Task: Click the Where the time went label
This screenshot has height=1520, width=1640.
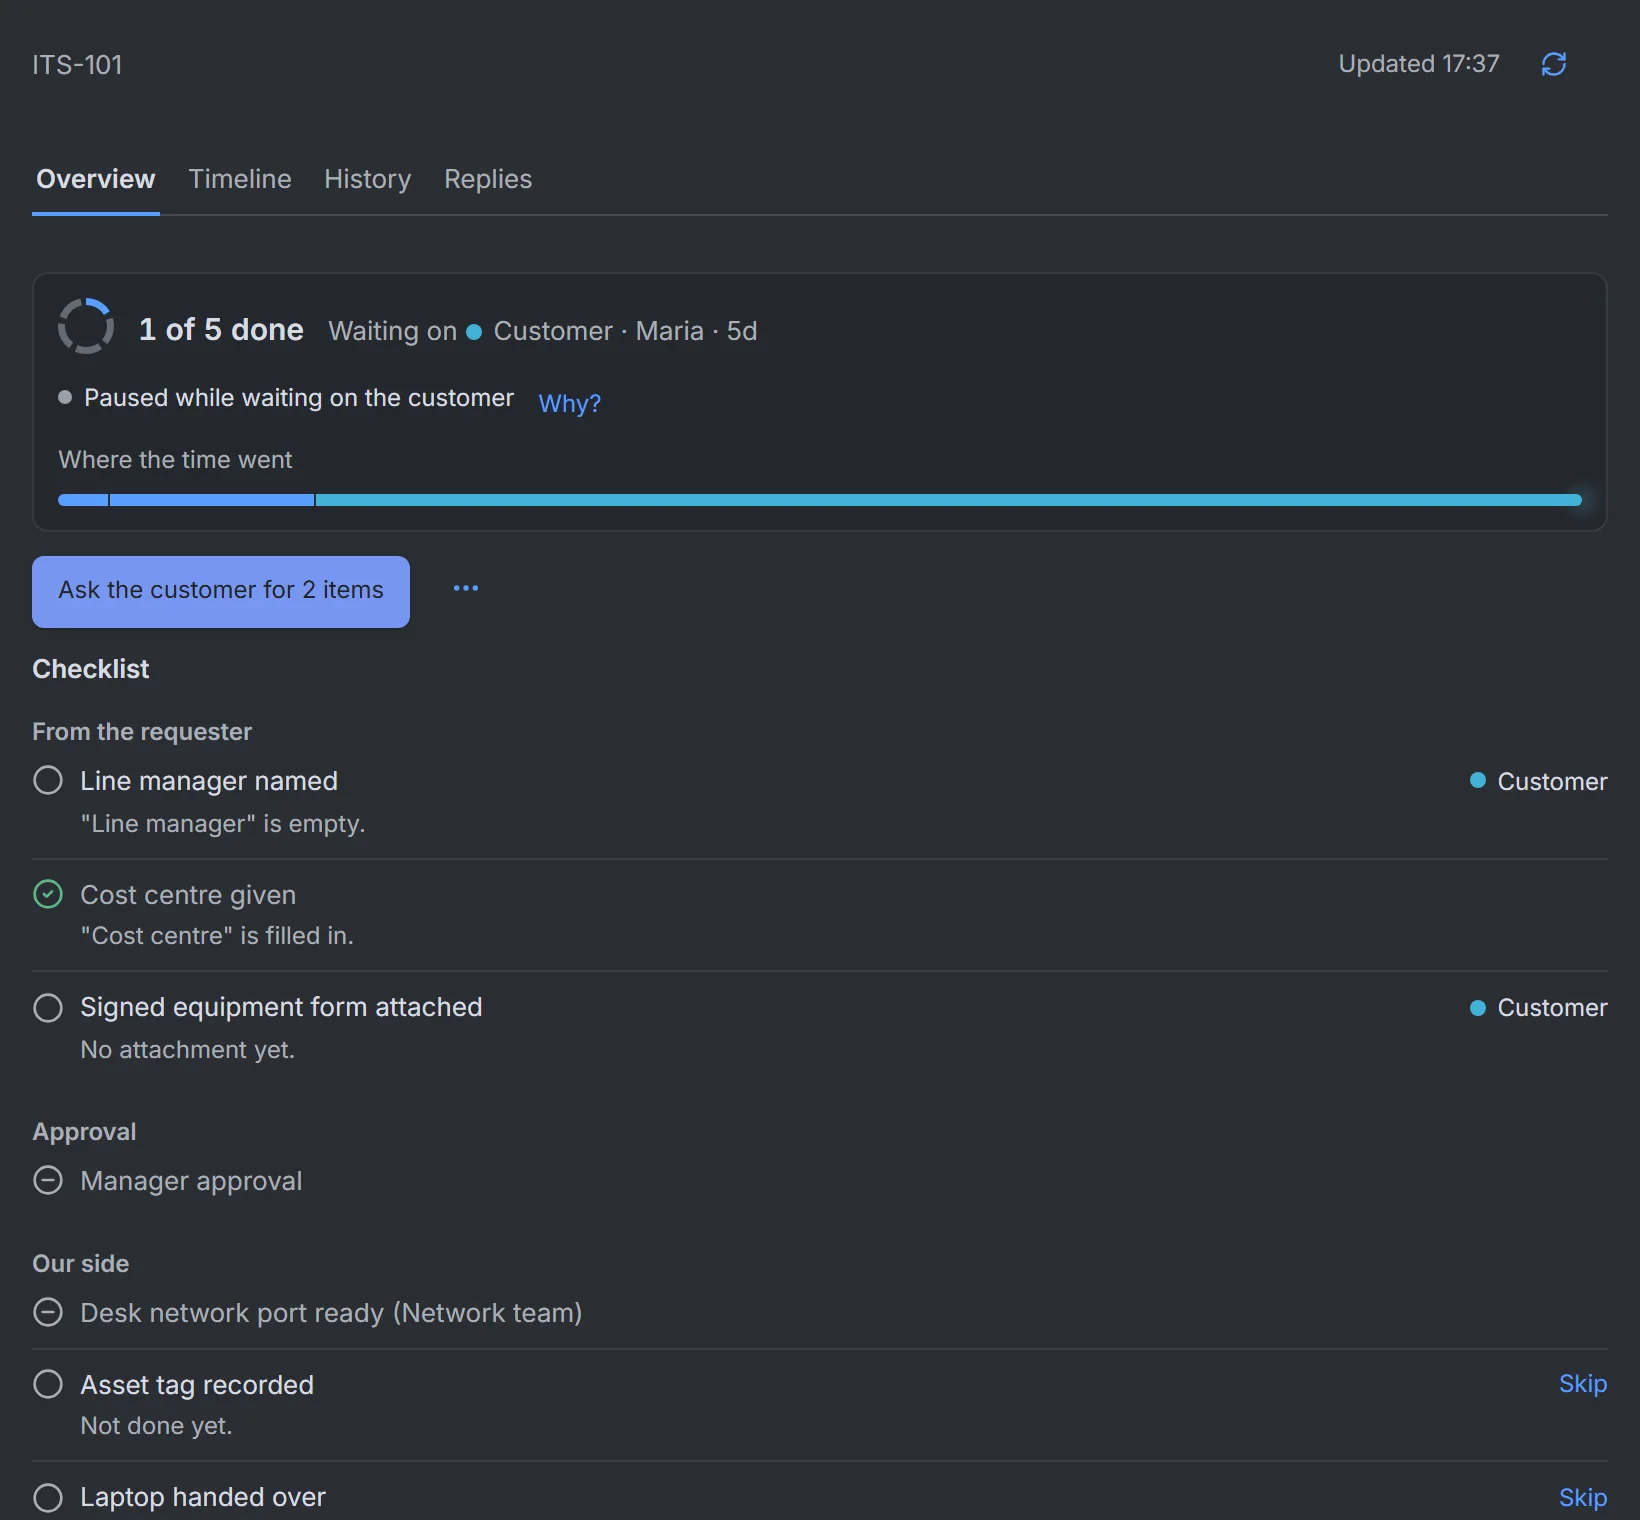Action: pos(175,460)
